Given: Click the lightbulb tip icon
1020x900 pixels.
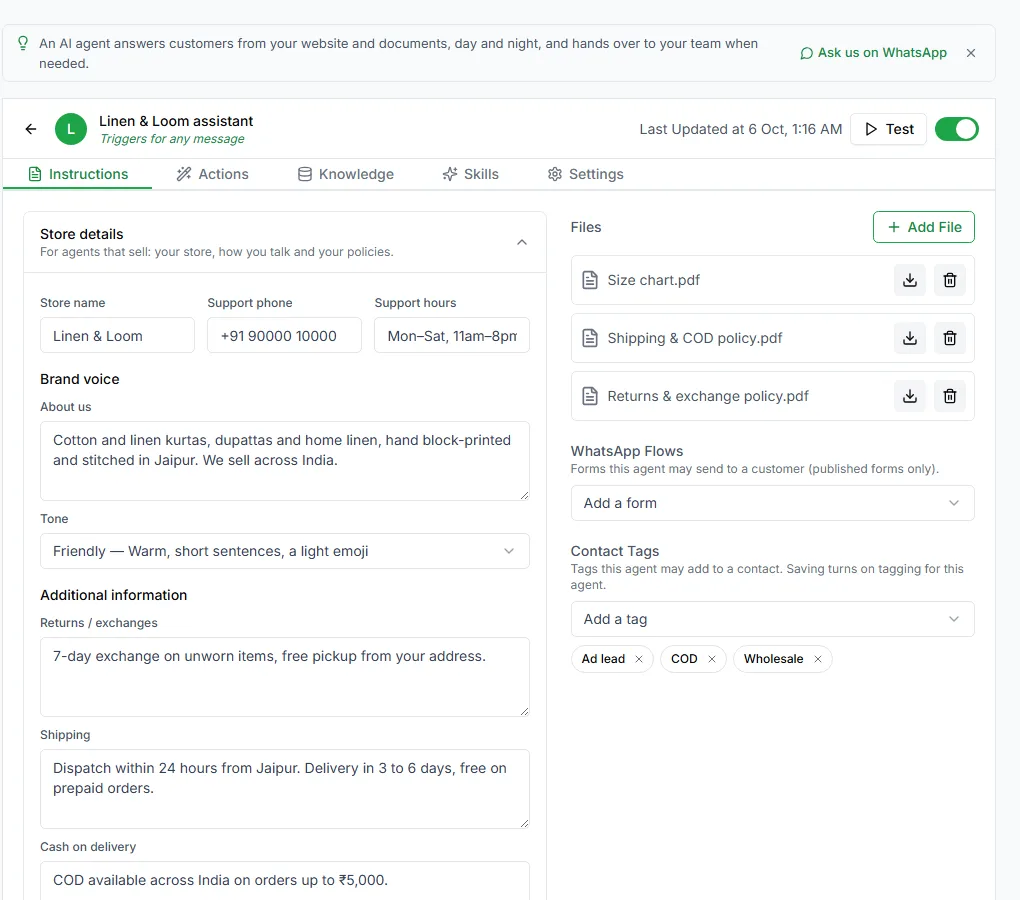Looking at the screenshot, I should click(23, 44).
